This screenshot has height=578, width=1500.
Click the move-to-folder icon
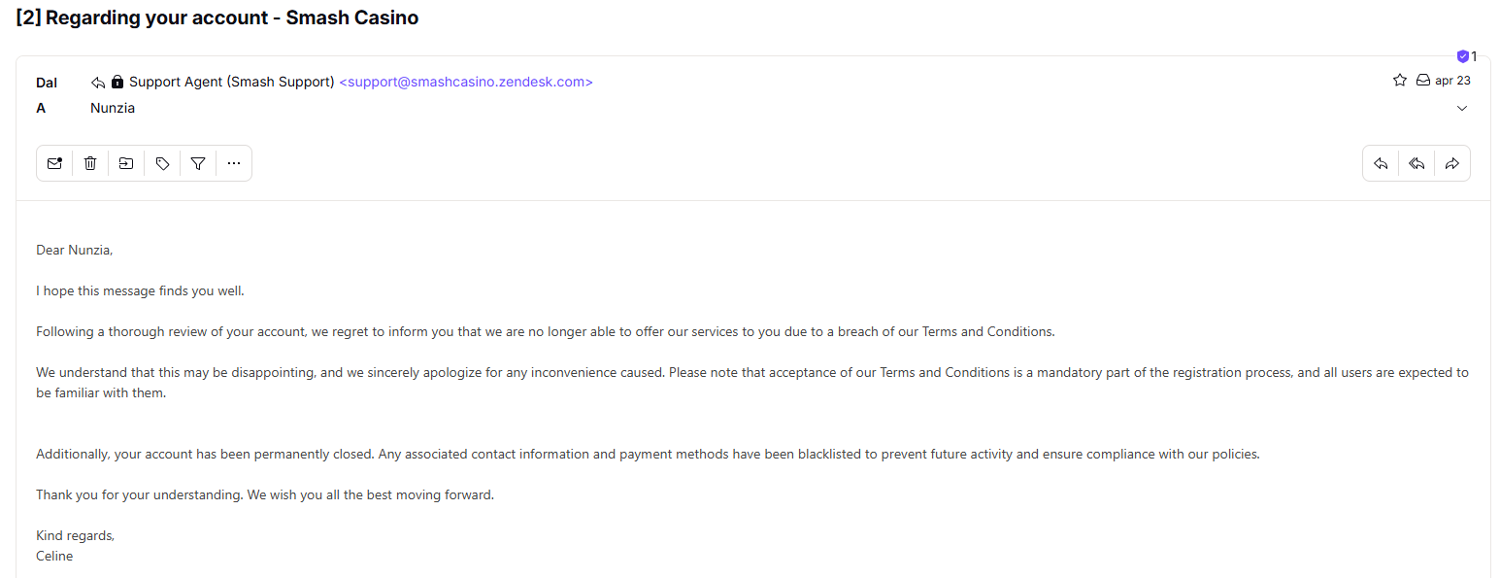(x=126, y=164)
